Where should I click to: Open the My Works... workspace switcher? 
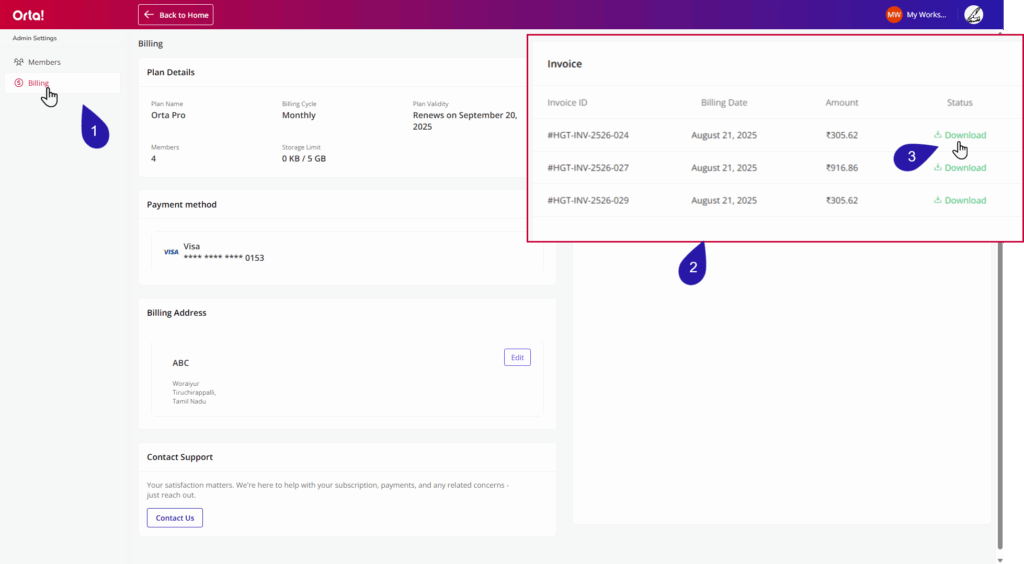click(x=925, y=15)
